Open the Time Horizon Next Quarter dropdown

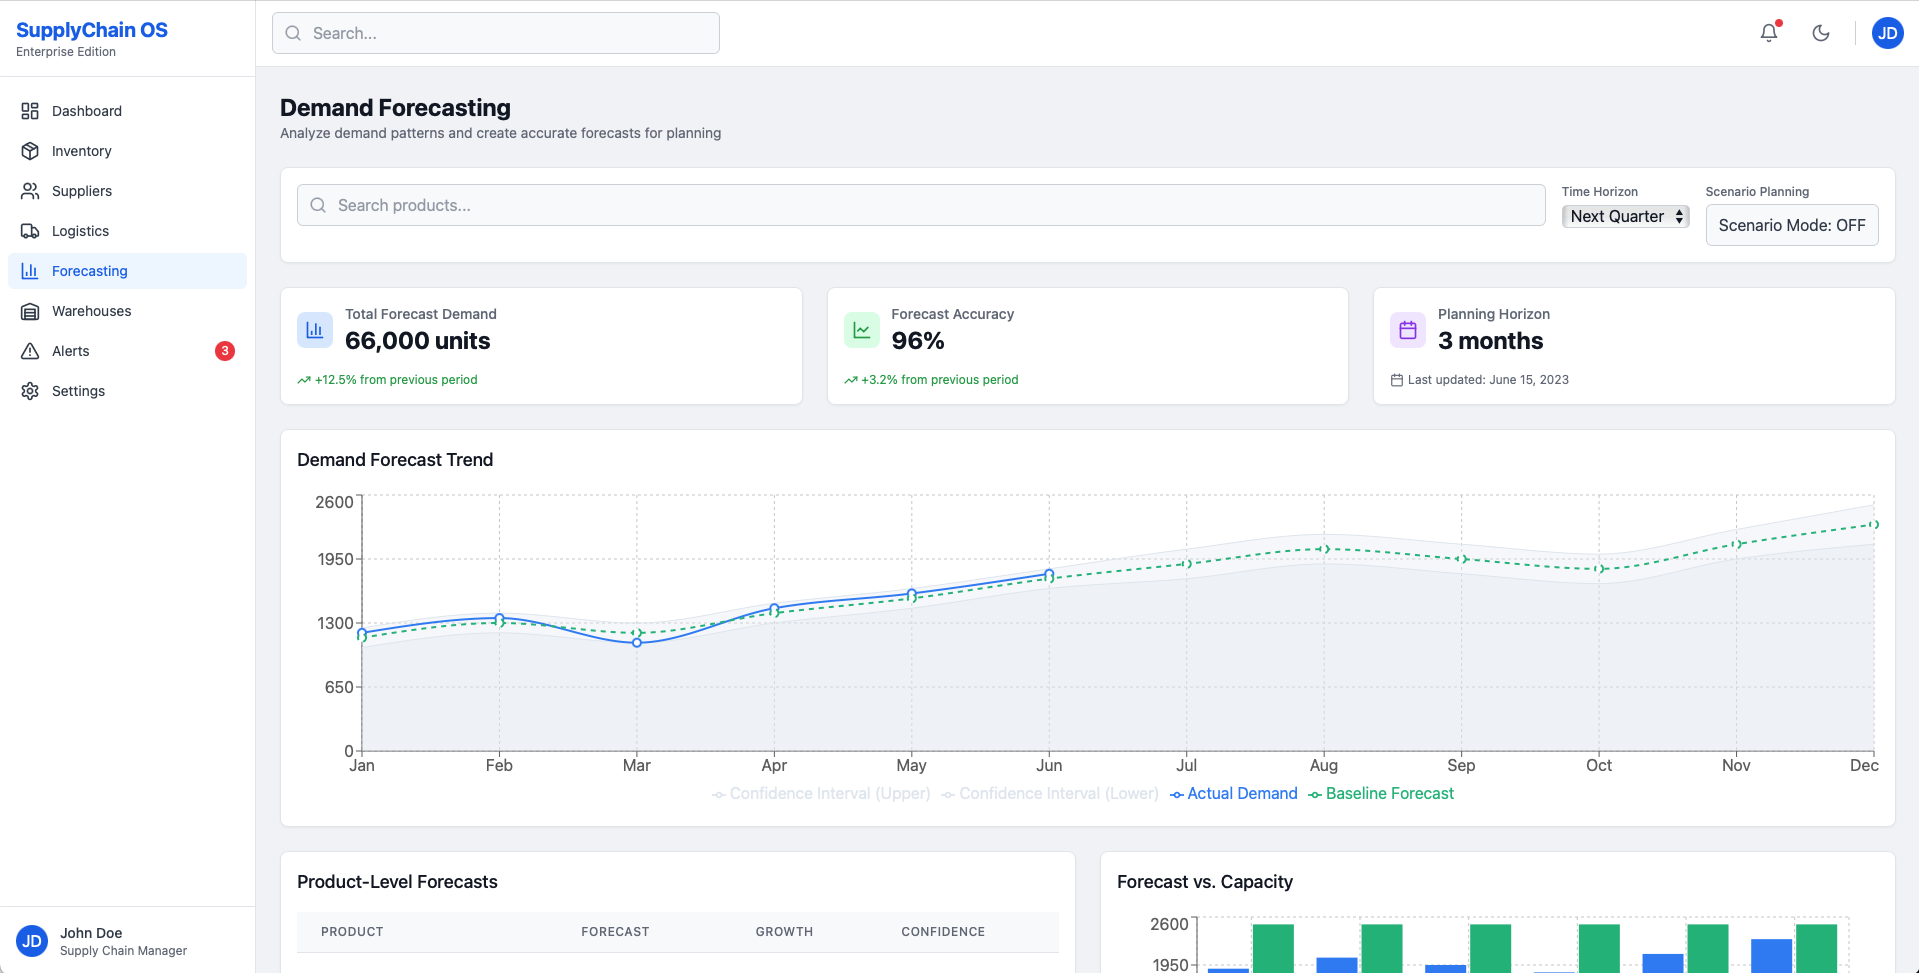click(x=1625, y=216)
